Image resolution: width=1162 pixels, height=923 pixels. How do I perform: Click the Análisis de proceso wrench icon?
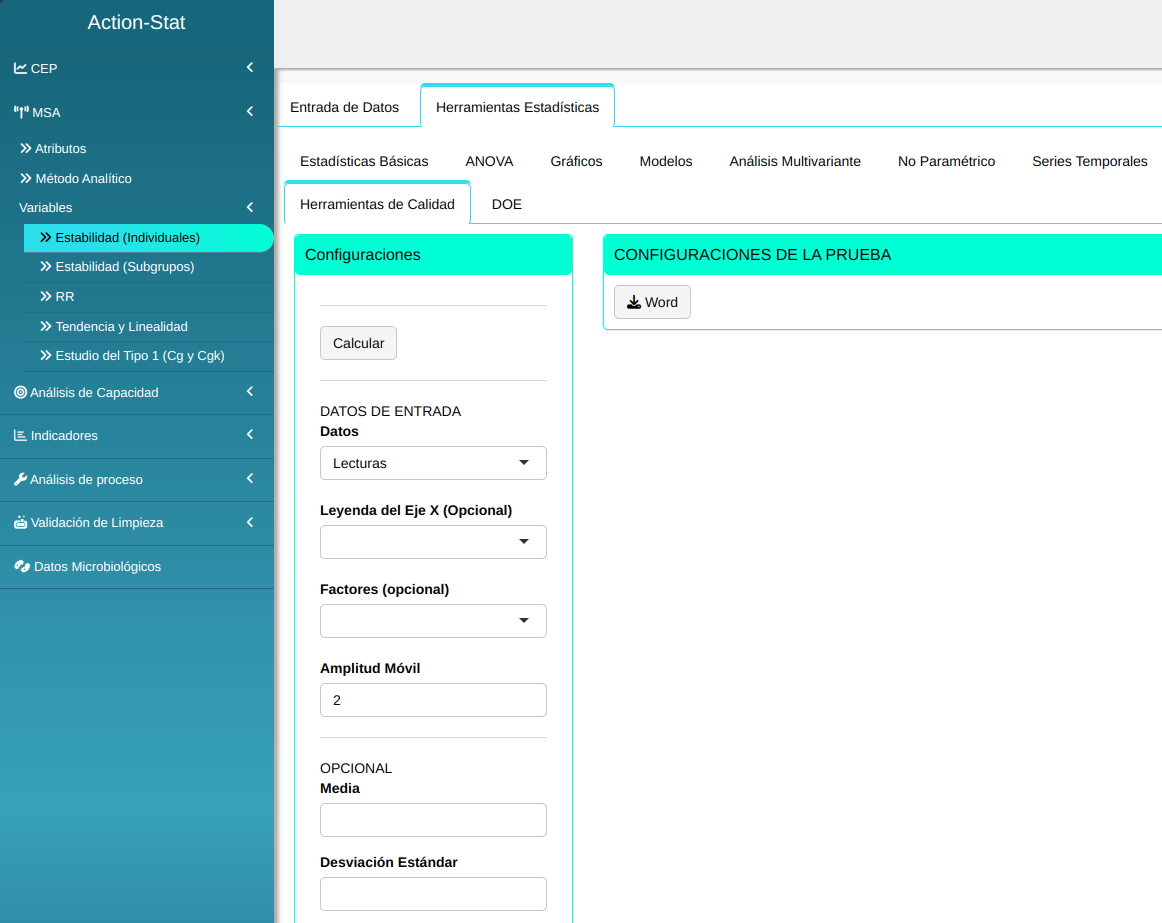(x=20, y=480)
